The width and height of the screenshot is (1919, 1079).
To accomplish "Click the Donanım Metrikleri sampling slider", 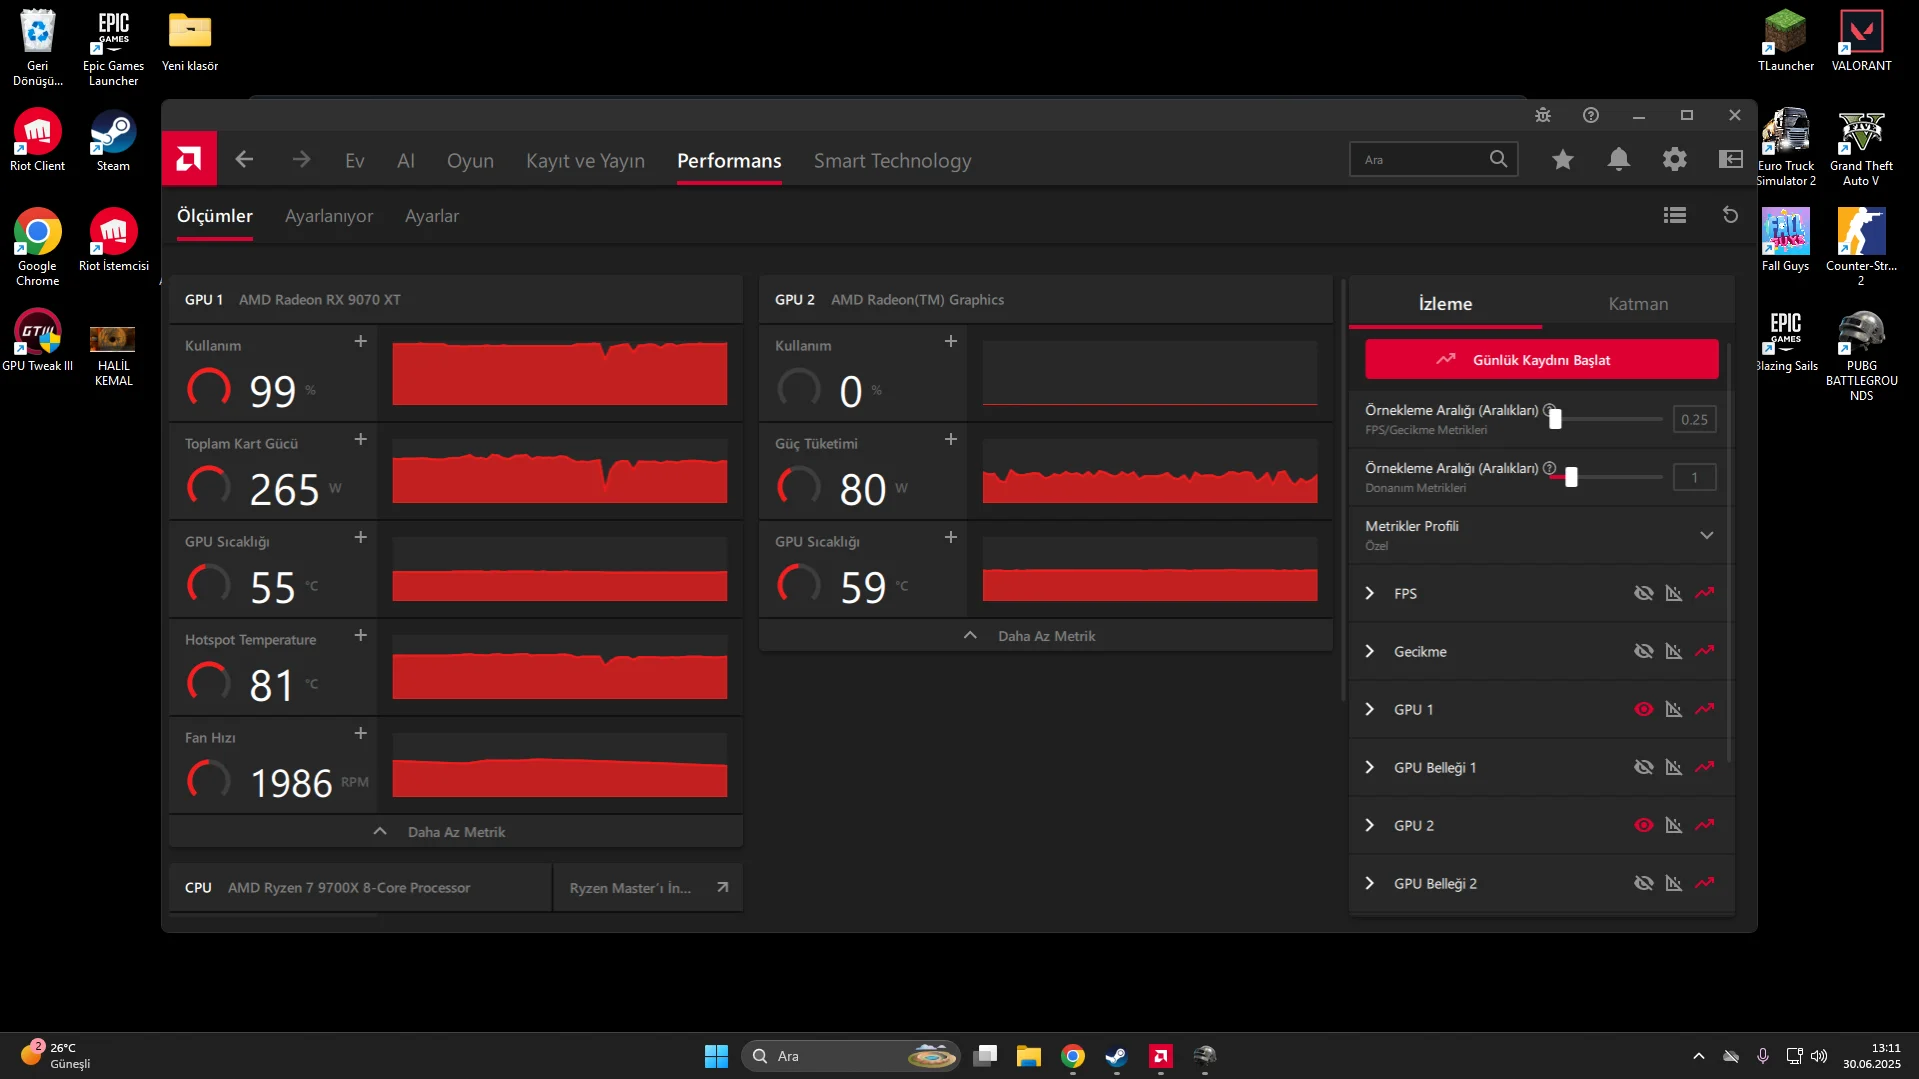I will pos(1571,478).
